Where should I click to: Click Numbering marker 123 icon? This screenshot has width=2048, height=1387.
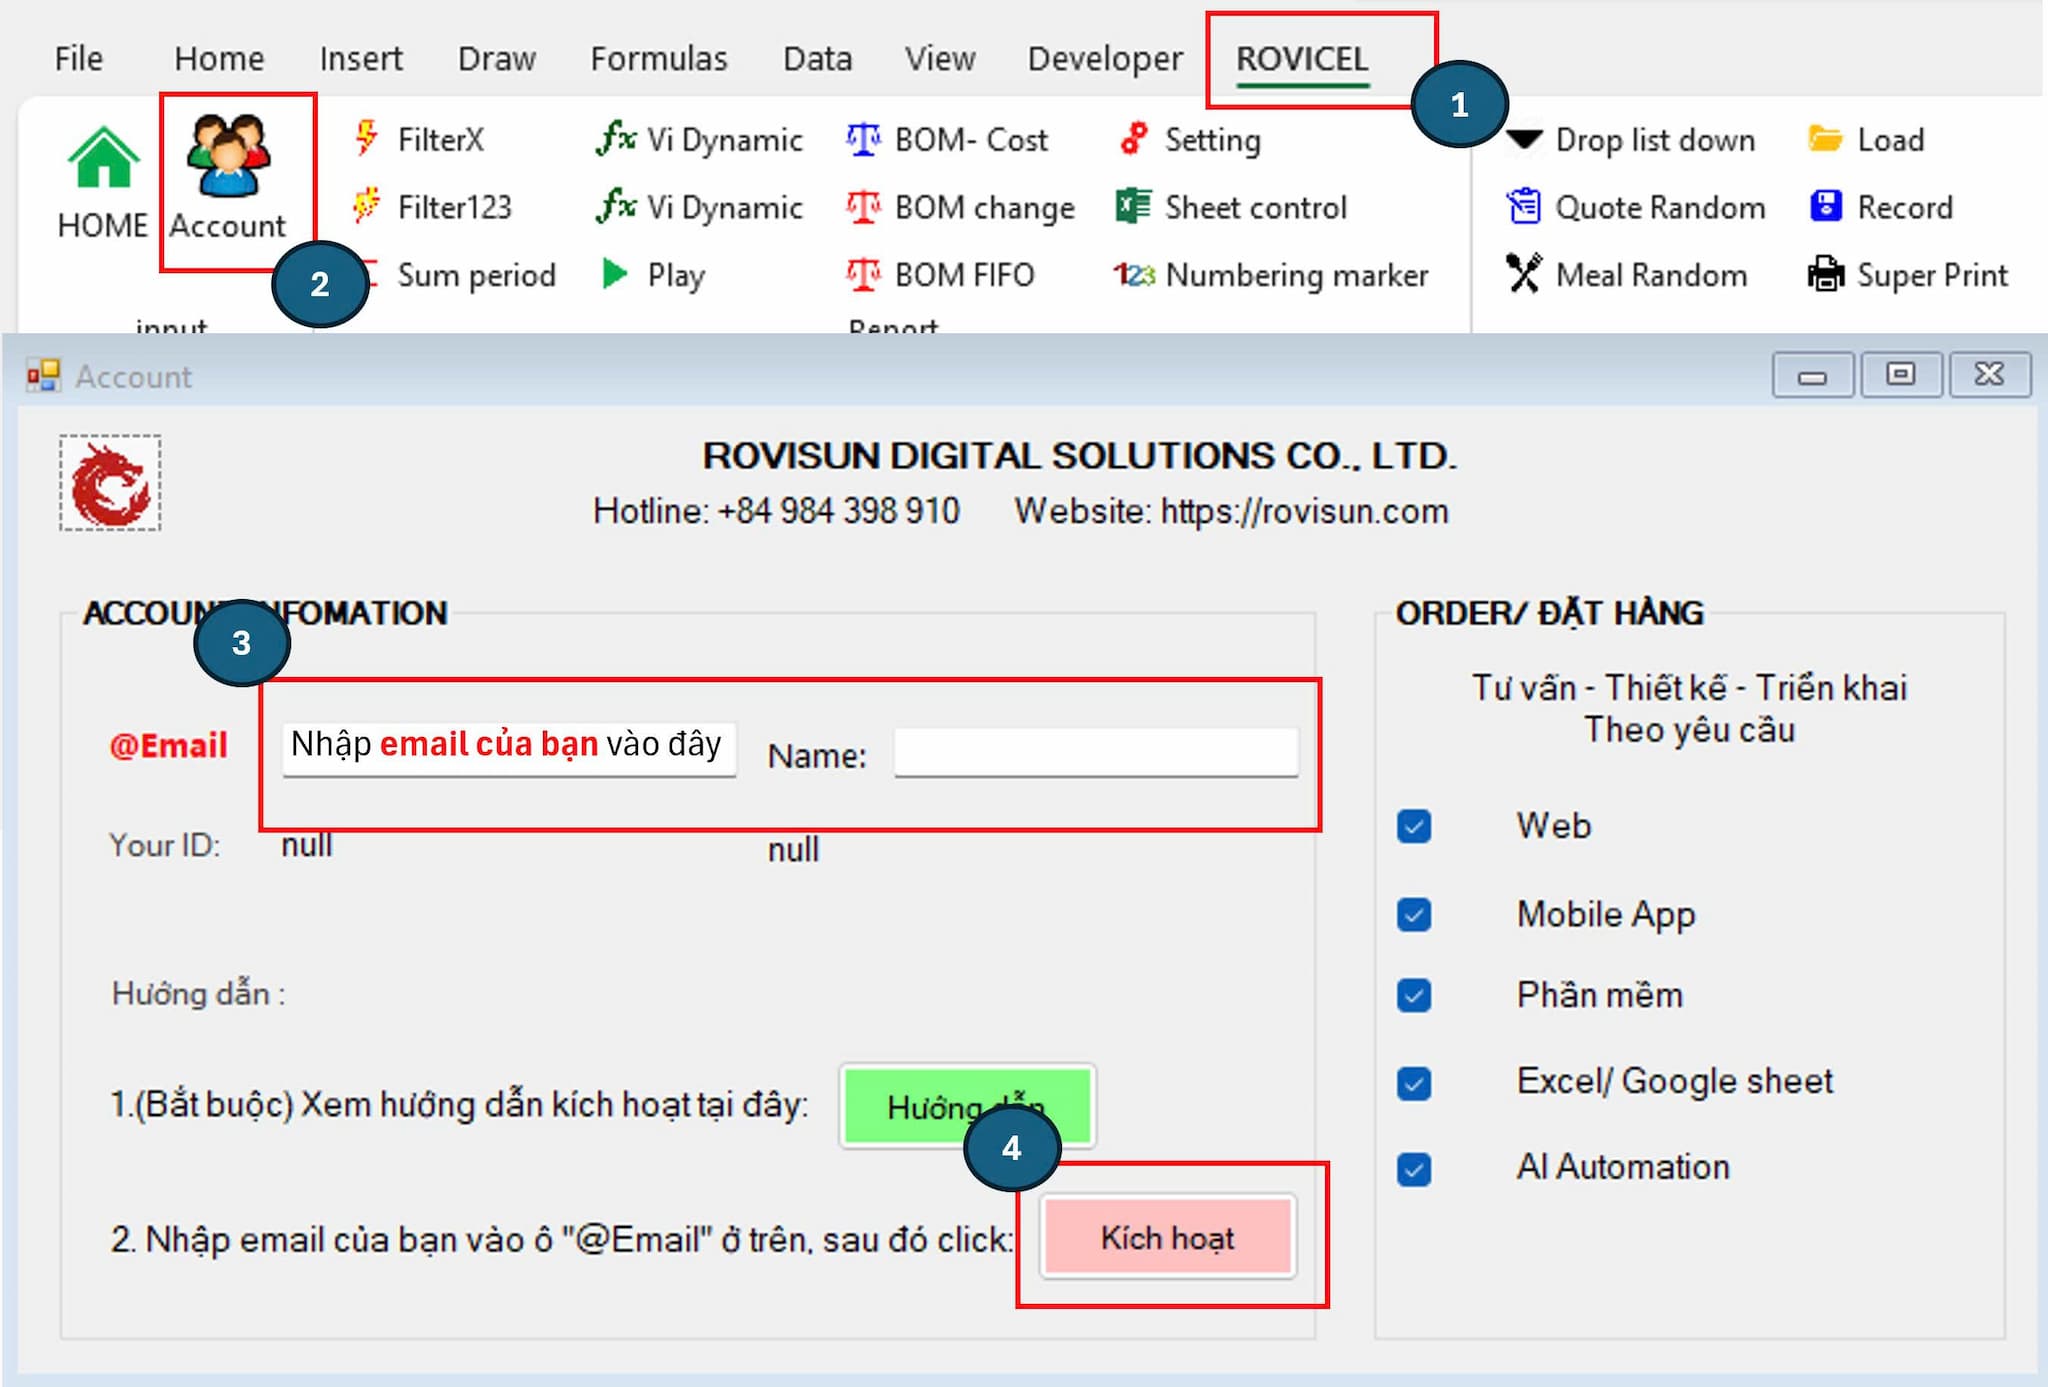[x=1134, y=274]
